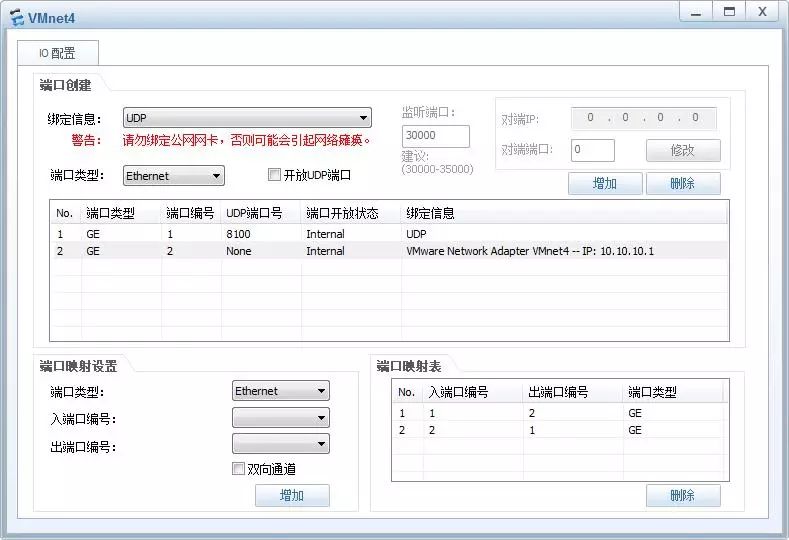The width and height of the screenshot is (789, 540).
Task: Click 删除 button in 端口创建 section
Action: pos(683,183)
